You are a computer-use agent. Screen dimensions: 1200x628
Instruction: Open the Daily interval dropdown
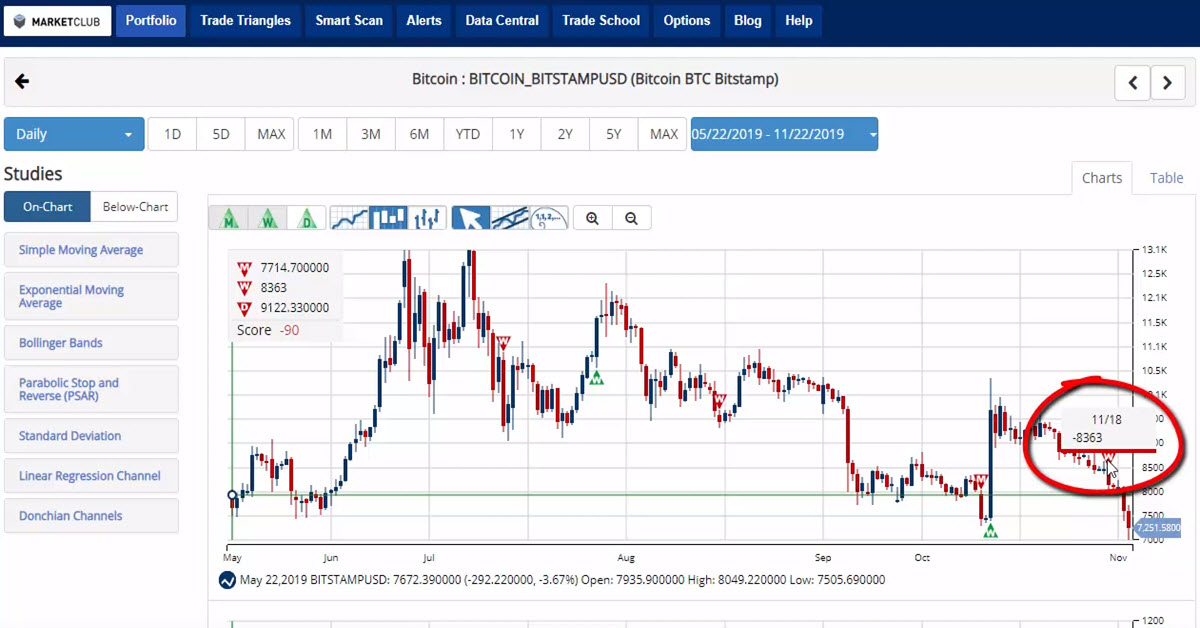74,134
